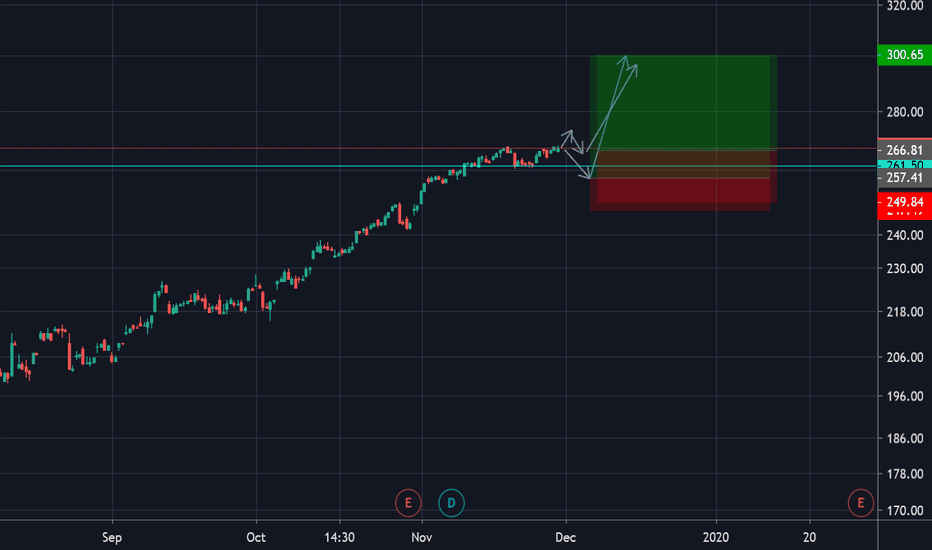Click the 170.00 price axis label

(x=905, y=510)
